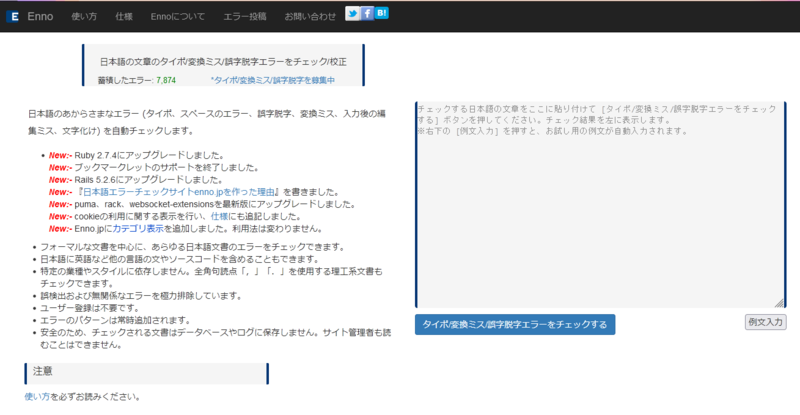
Task: Click the text area resize handle
Action: point(780,303)
